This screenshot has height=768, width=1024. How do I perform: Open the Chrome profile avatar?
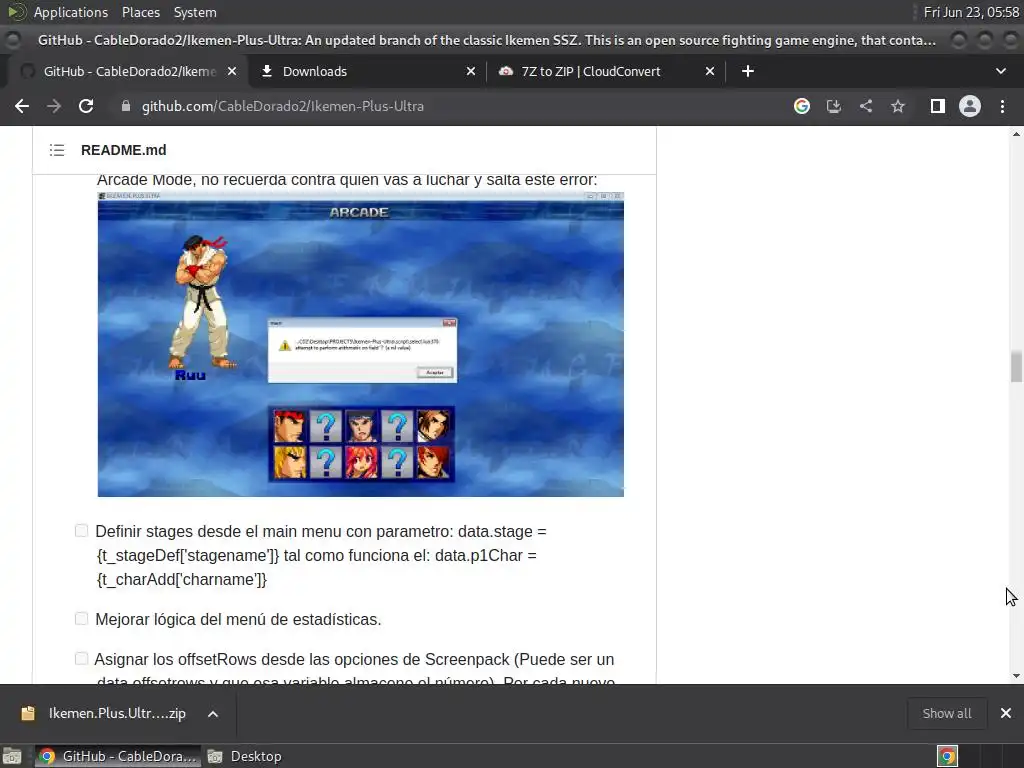970,106
